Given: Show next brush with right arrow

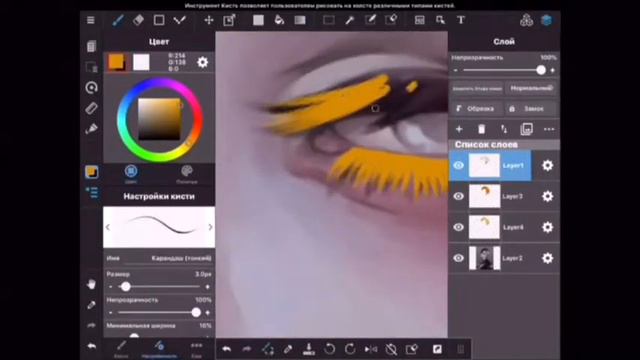Looking at the screenshot, I should point(210,227).
